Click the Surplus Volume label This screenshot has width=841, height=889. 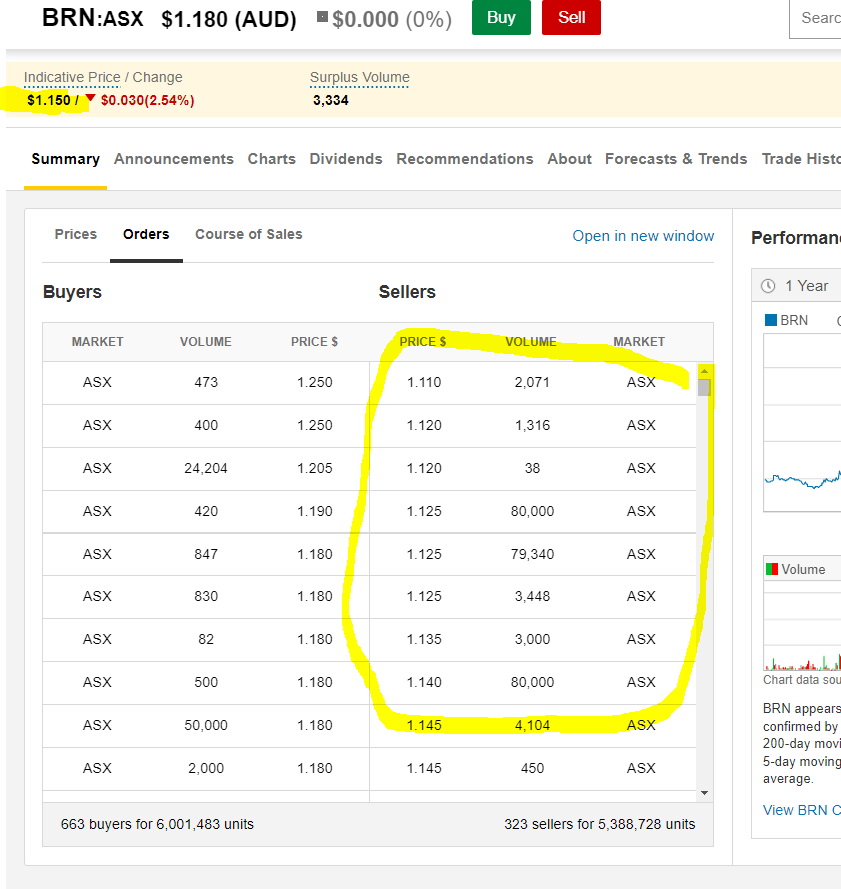pos(359,77)
